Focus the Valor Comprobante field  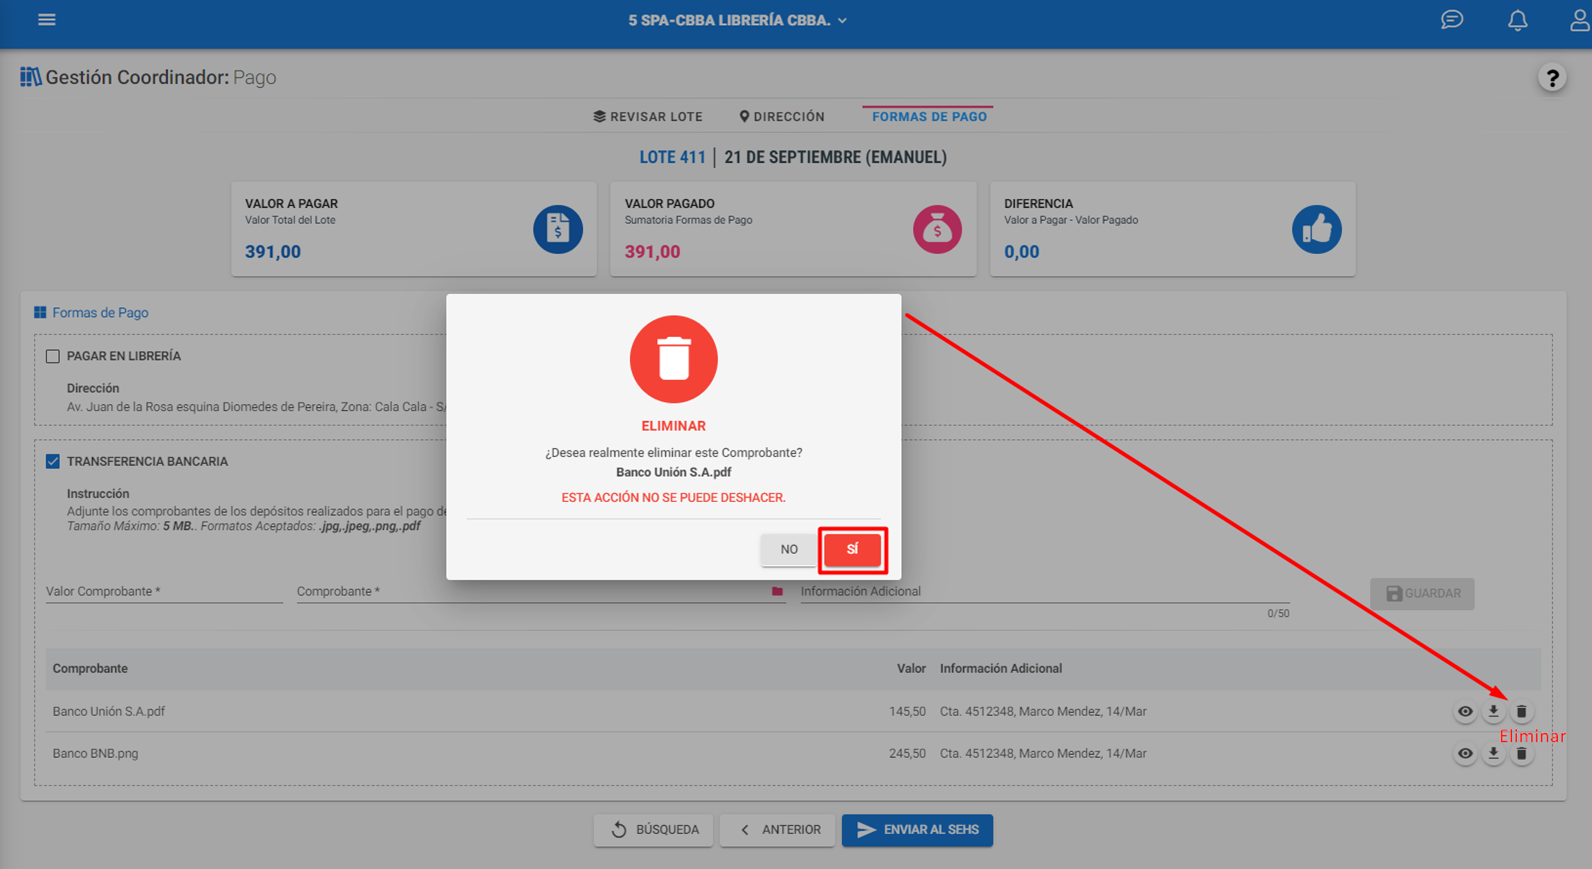coord(164,591)
